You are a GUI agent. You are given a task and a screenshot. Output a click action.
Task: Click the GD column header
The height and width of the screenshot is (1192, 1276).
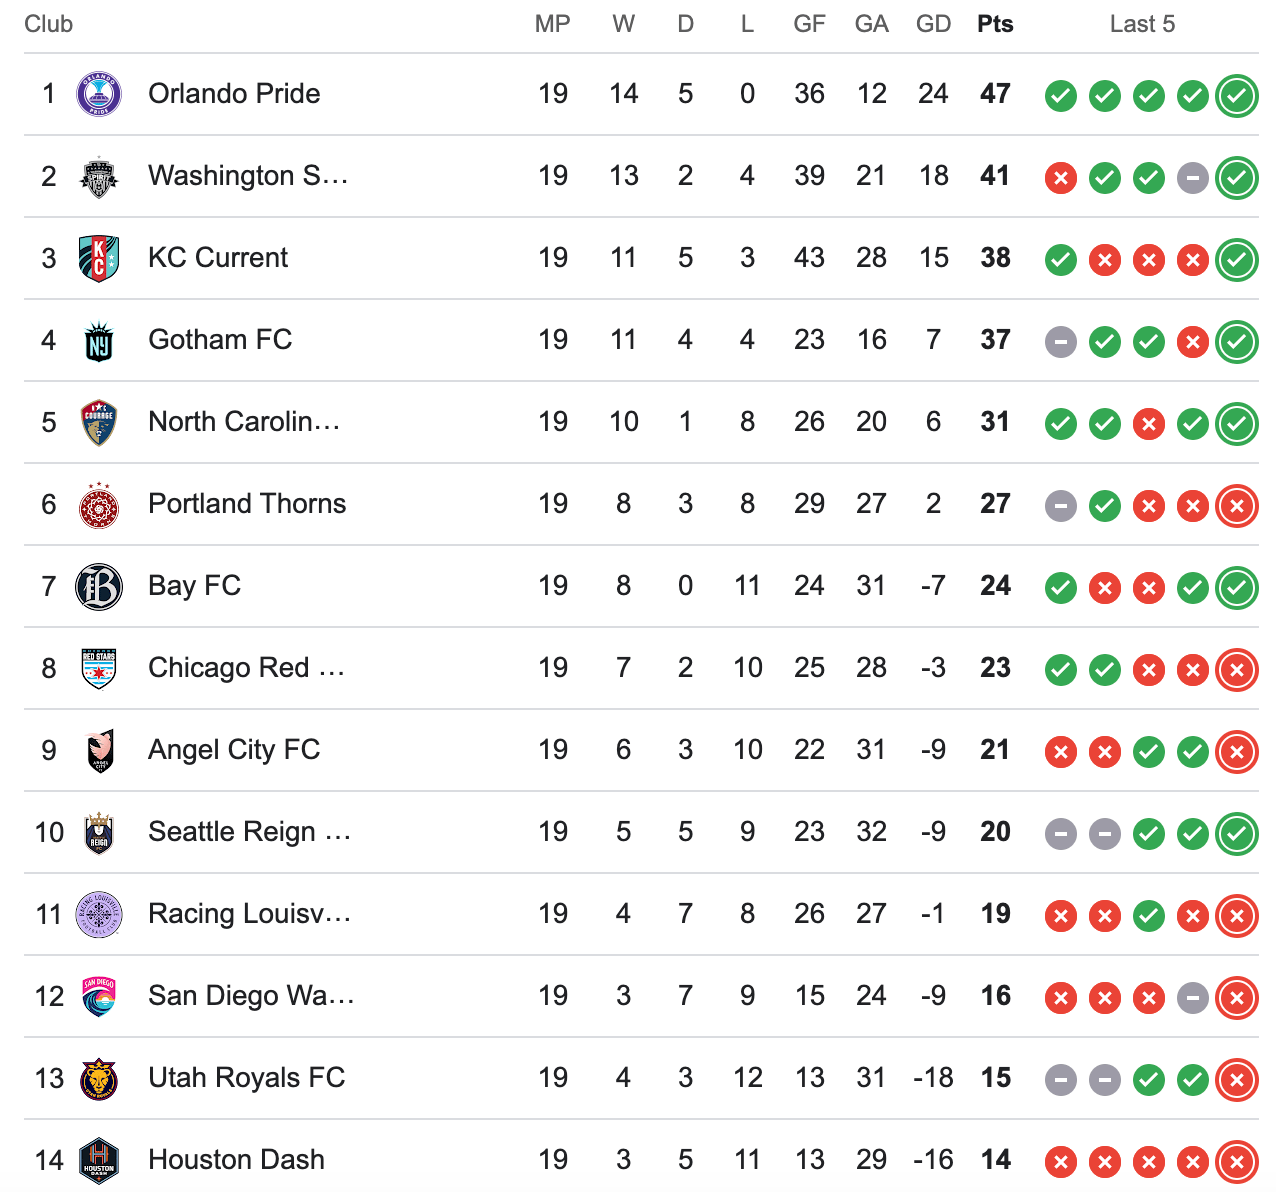934,24
